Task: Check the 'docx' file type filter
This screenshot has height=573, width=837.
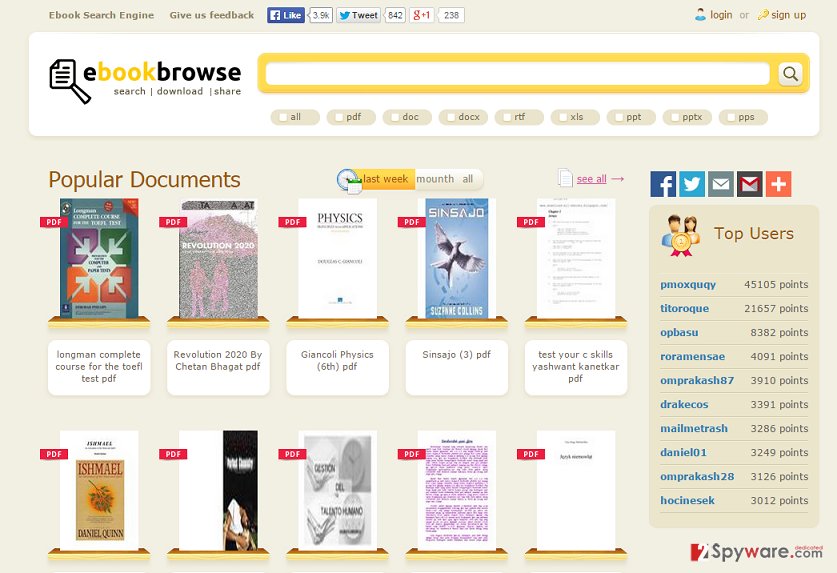Action: (451, 117)
